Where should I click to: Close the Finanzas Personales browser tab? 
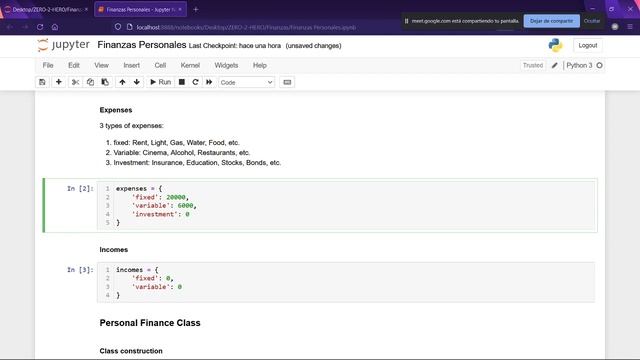180,9
